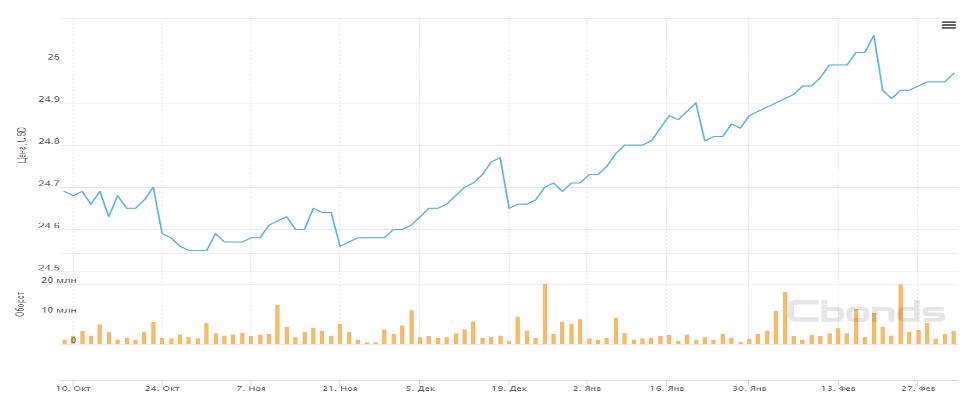This screenshot has width=978, height=402.
Task: Click the 'Цена, USD' axis title
Action: pyautogui.click(x=22, y=147)
